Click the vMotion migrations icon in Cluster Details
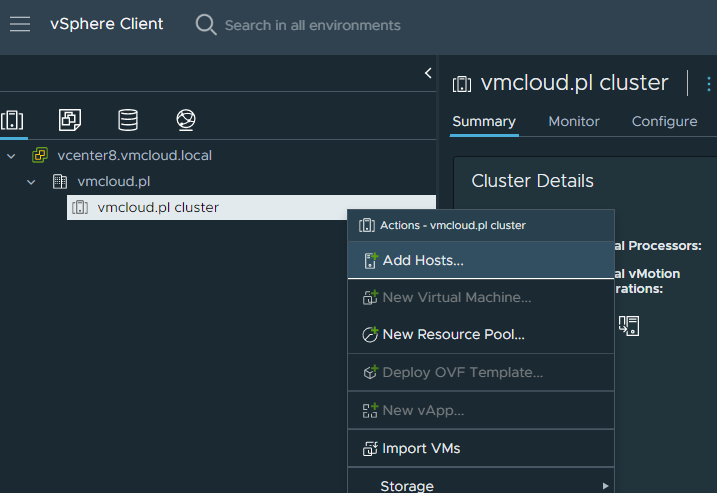Image resolution: width=717 pixels, height=493 pixels. [x=628, y=325]
